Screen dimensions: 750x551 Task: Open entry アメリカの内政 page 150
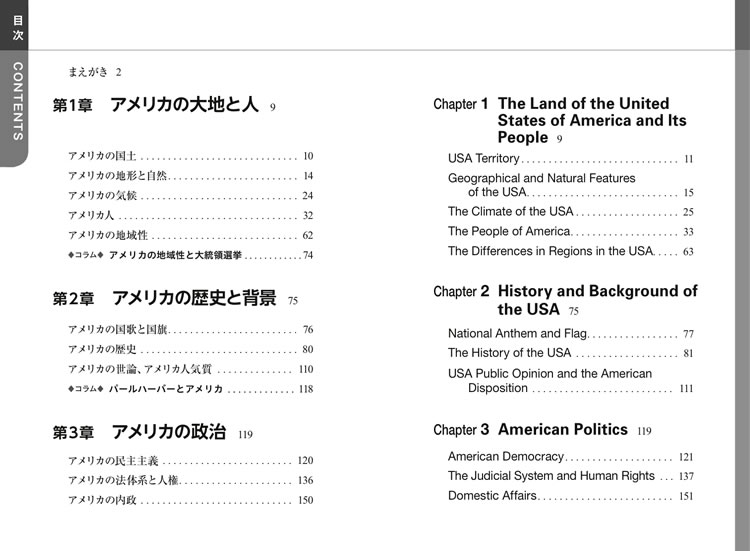click(x=190, y=500)
